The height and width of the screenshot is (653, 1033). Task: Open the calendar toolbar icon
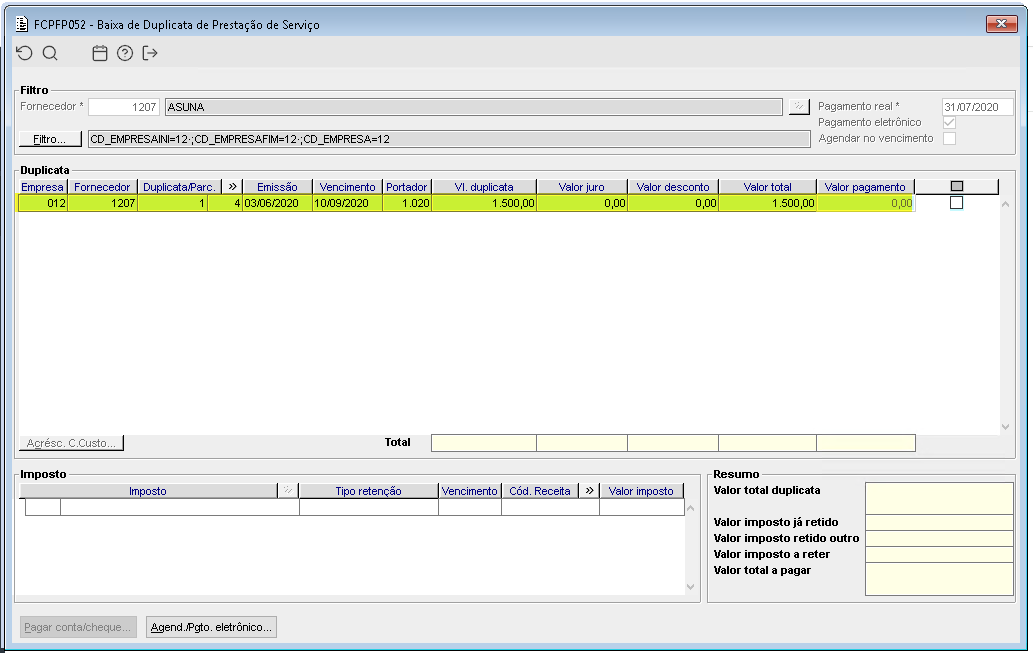pyautogui.click(x=99, y=53)
